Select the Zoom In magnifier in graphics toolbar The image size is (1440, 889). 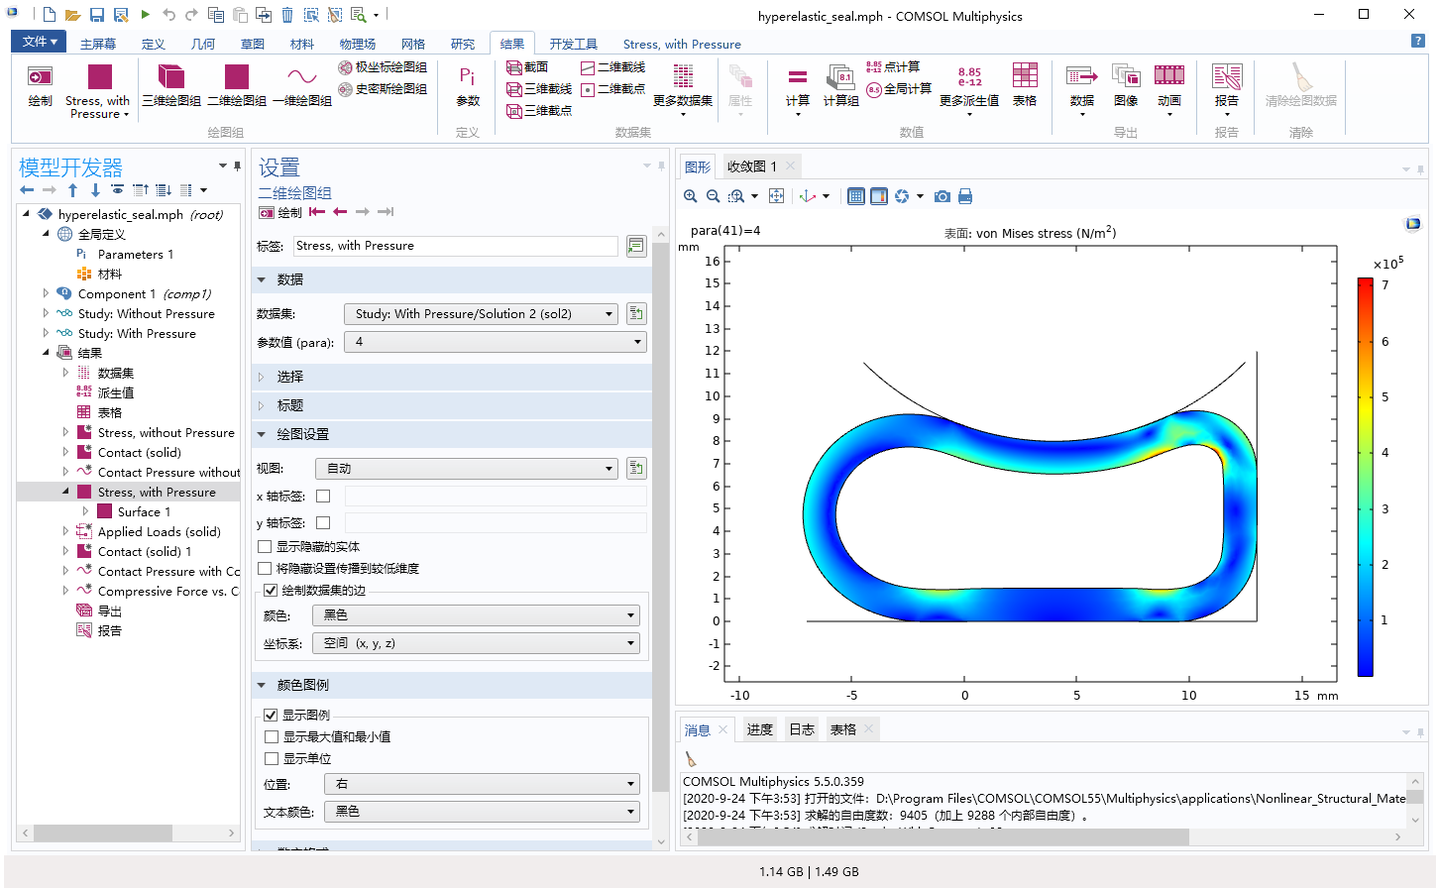point(689,196)
